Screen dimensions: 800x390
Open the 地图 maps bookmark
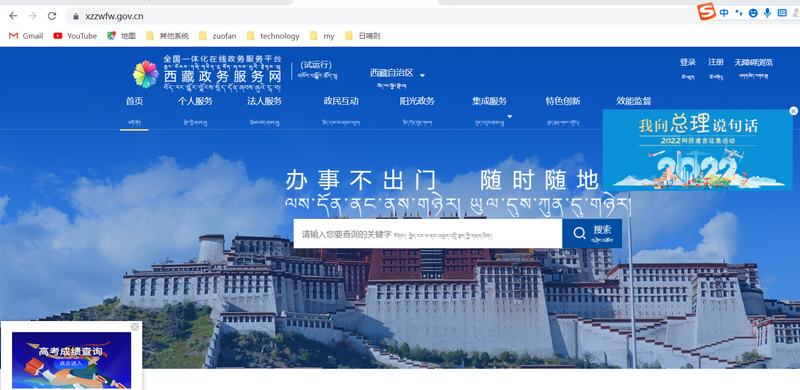click(x=121, y=36)
